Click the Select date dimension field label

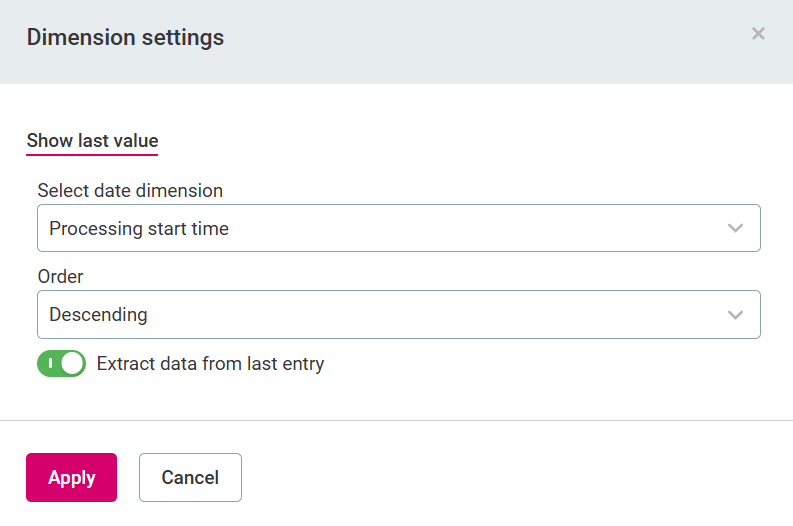pyautogui.click(x=130, y=190)
